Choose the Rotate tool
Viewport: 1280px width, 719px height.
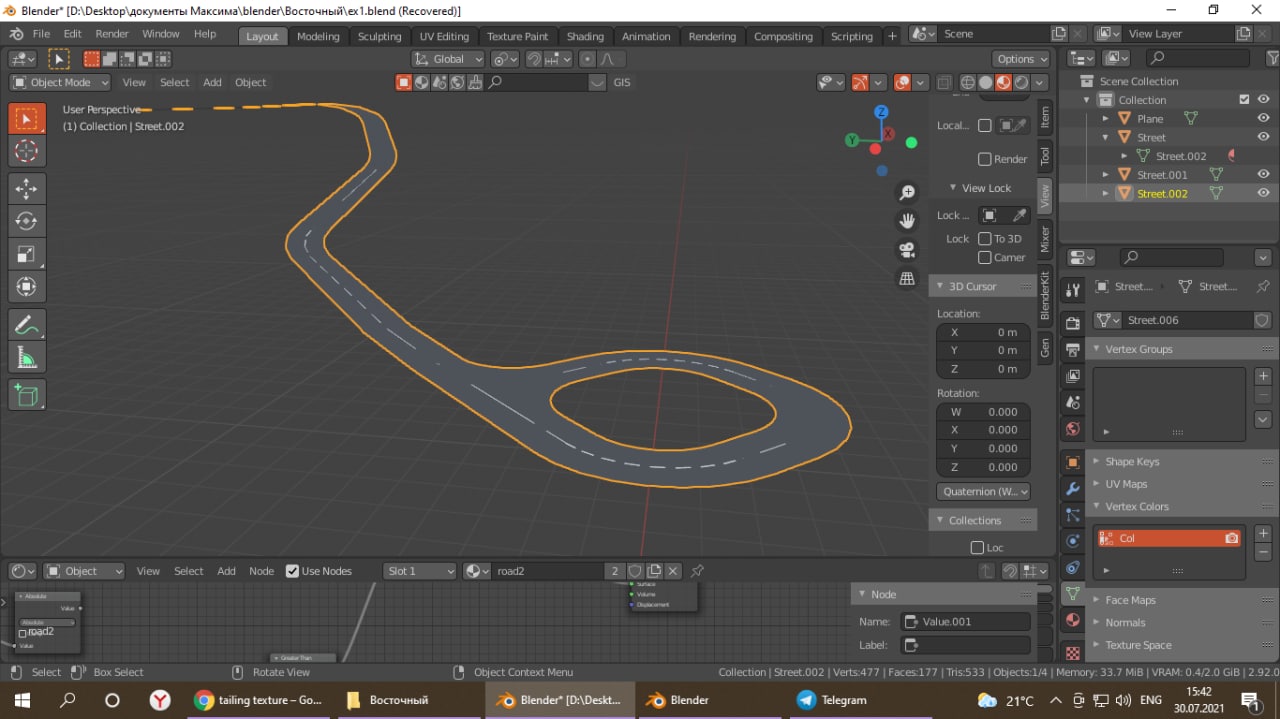(27, 221)
